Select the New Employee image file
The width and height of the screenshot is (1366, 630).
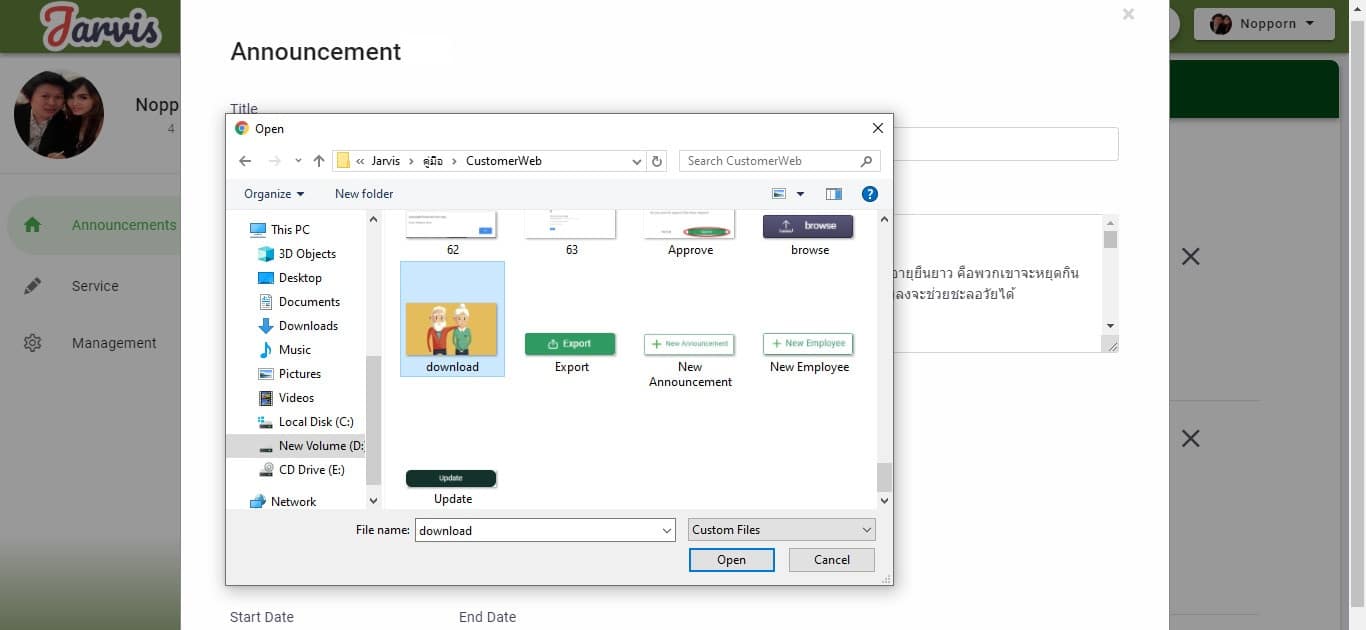point(808,352)
